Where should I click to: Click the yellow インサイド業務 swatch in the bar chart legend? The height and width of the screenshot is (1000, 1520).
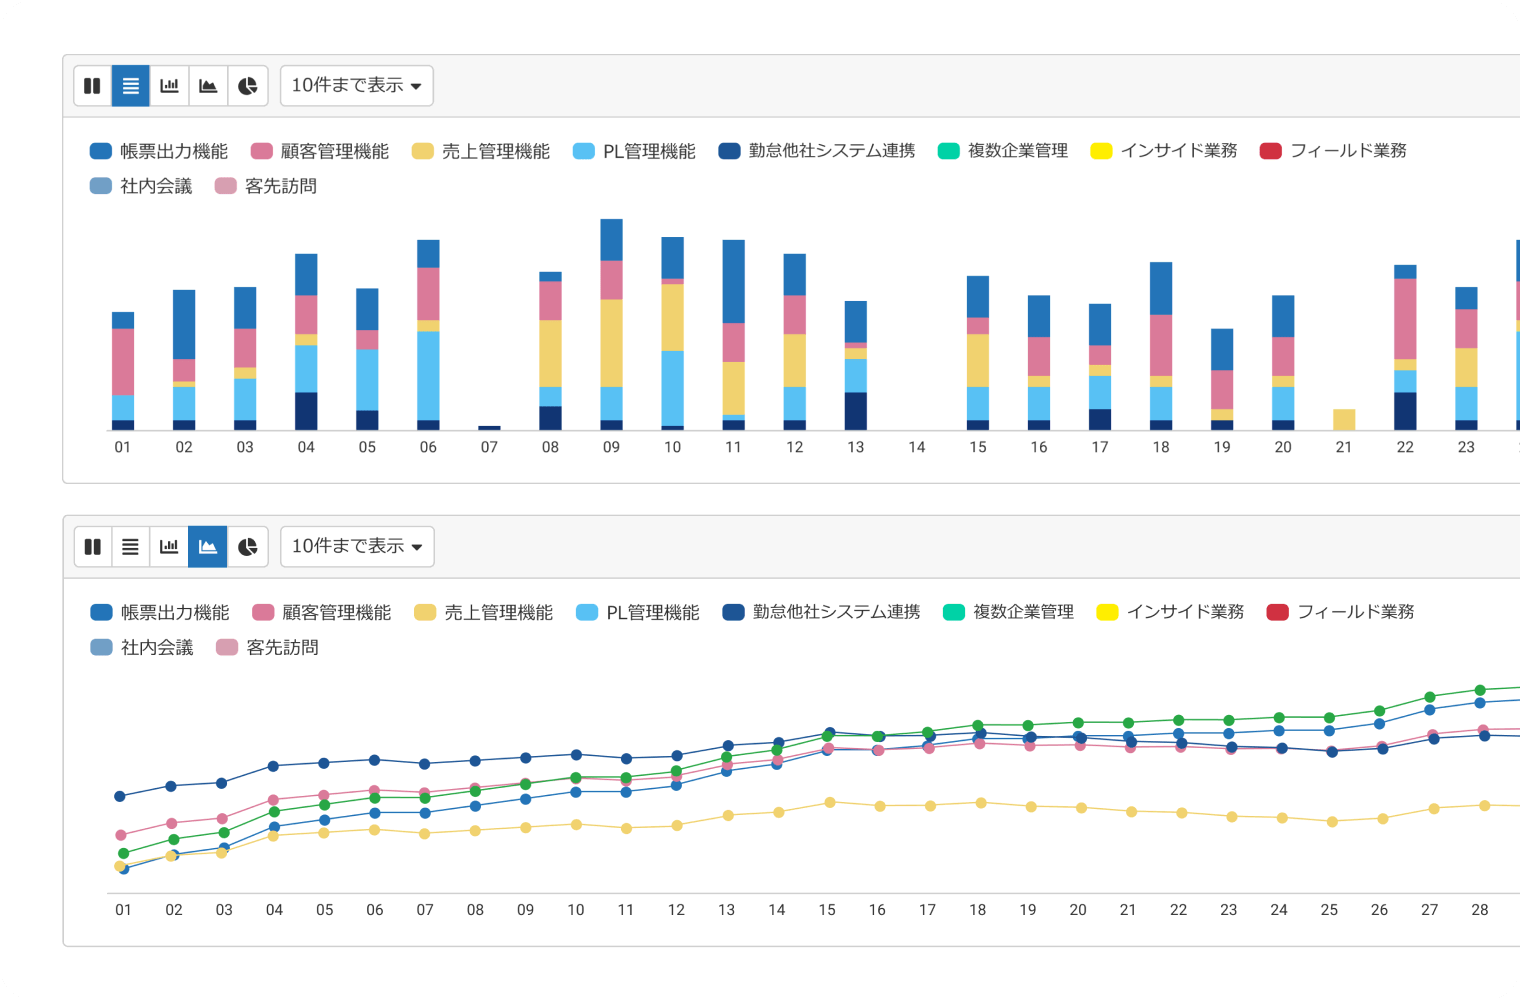tap(1101, 151)
